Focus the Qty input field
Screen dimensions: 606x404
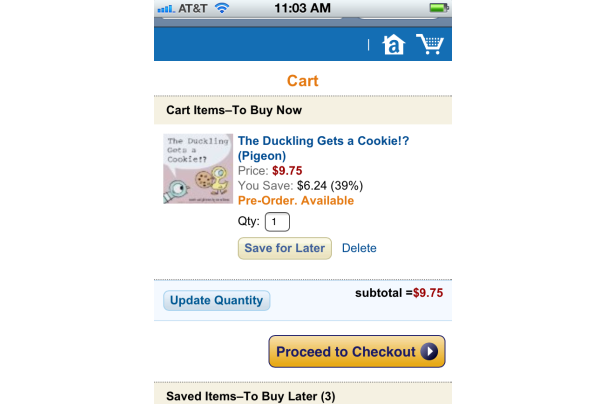277,222
